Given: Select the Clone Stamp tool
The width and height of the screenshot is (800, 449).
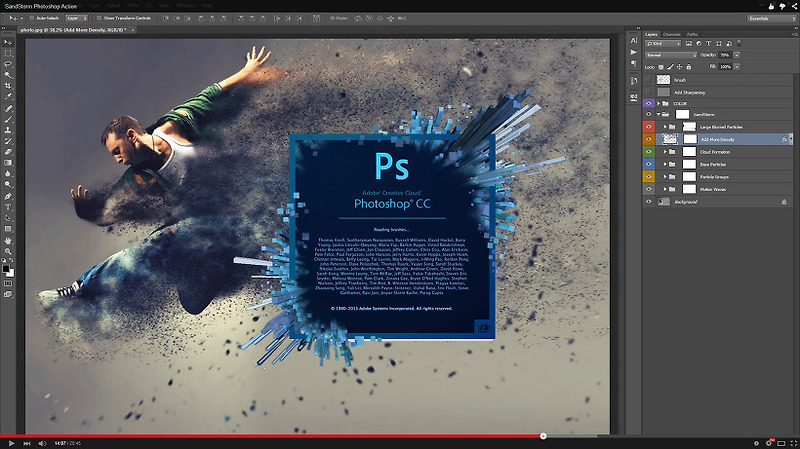Looking at the screenshot, I should [x=8, y=130].
